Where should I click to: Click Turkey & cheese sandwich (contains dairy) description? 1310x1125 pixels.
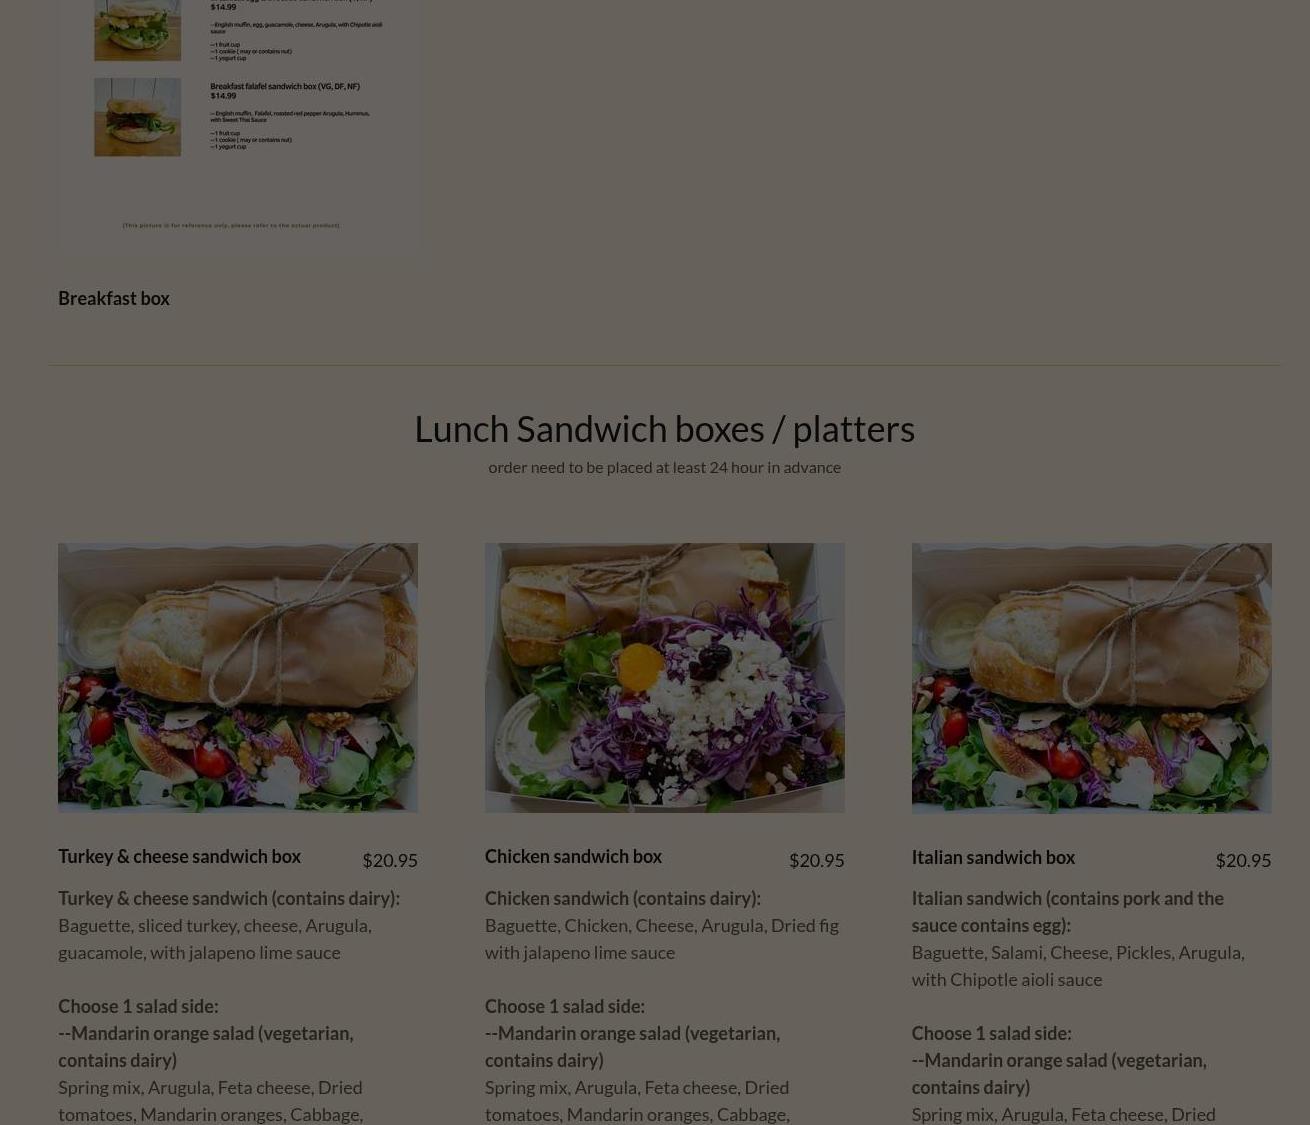tap(229, 898)
